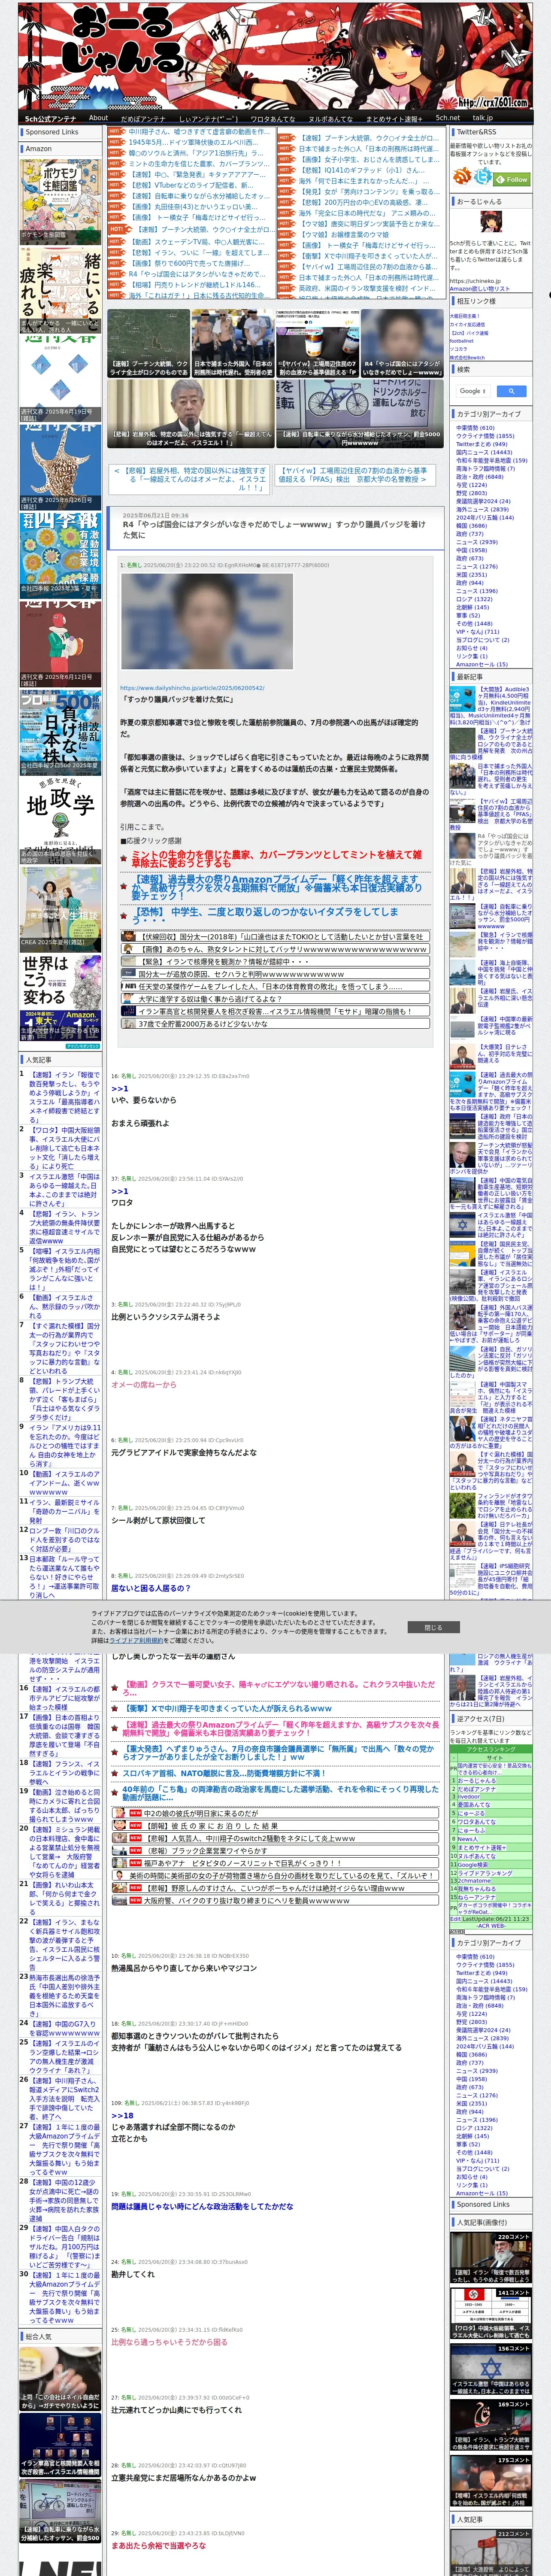Close the cookie notice with 閉じる
551x2576 pixels.
click(x=432, y=1627)
